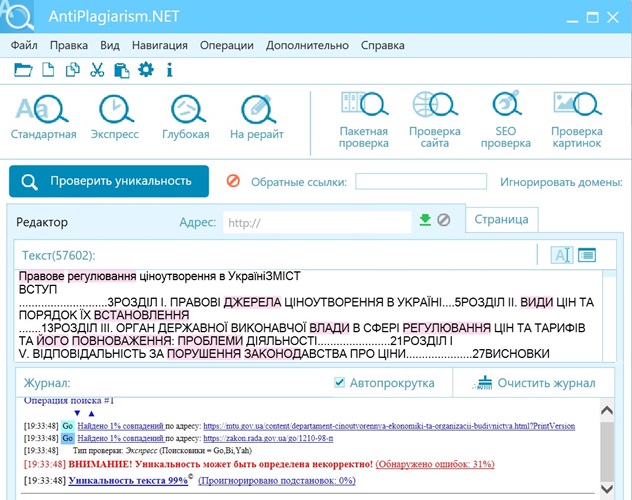Viewport: 632px width, 500px height.
Task: Click the scissors cut icon
Action: point(97,70)
